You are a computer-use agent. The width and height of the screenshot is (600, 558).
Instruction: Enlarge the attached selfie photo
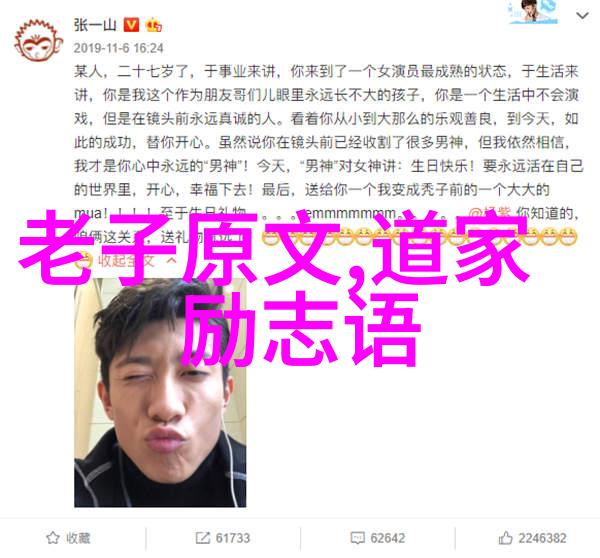[x=160, y=392]
